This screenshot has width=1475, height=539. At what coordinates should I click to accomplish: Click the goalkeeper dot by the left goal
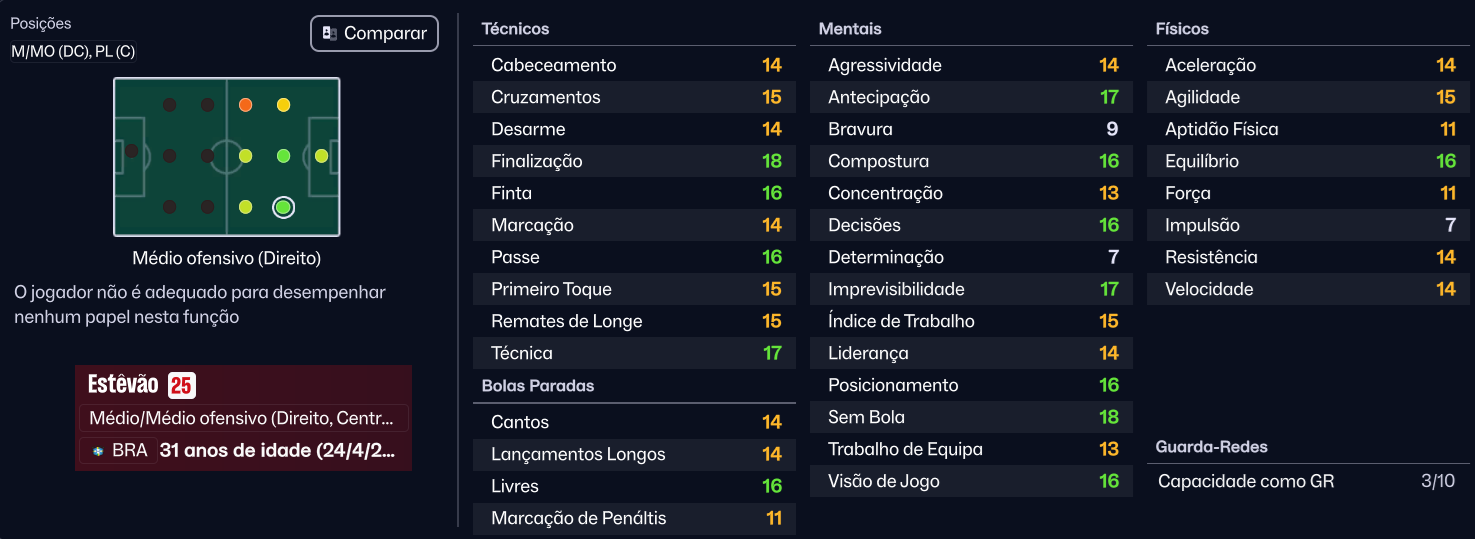coord(131,151)
